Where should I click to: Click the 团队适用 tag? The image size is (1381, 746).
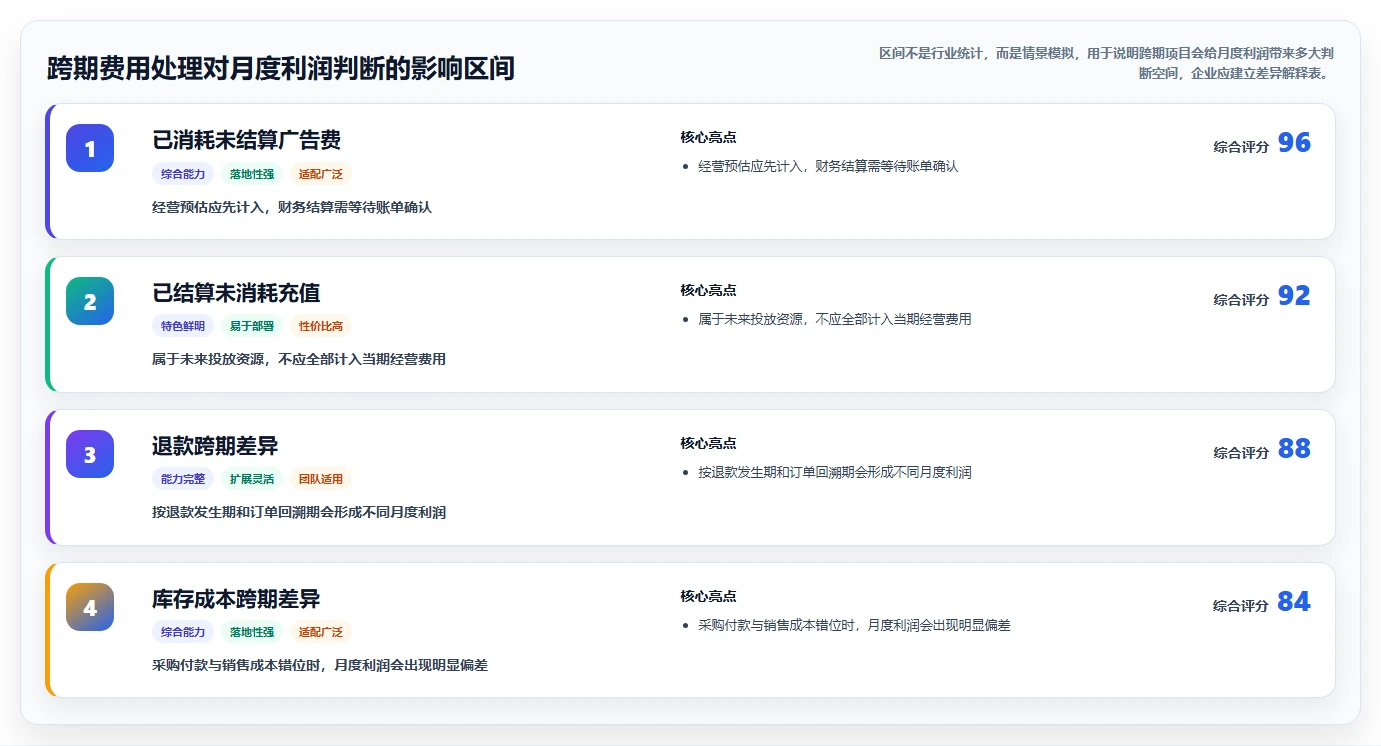321,479
